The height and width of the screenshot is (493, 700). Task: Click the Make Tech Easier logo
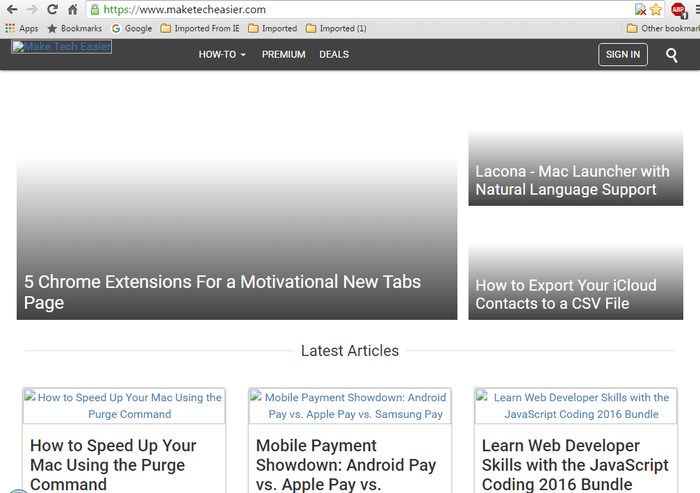pos(61,47)
